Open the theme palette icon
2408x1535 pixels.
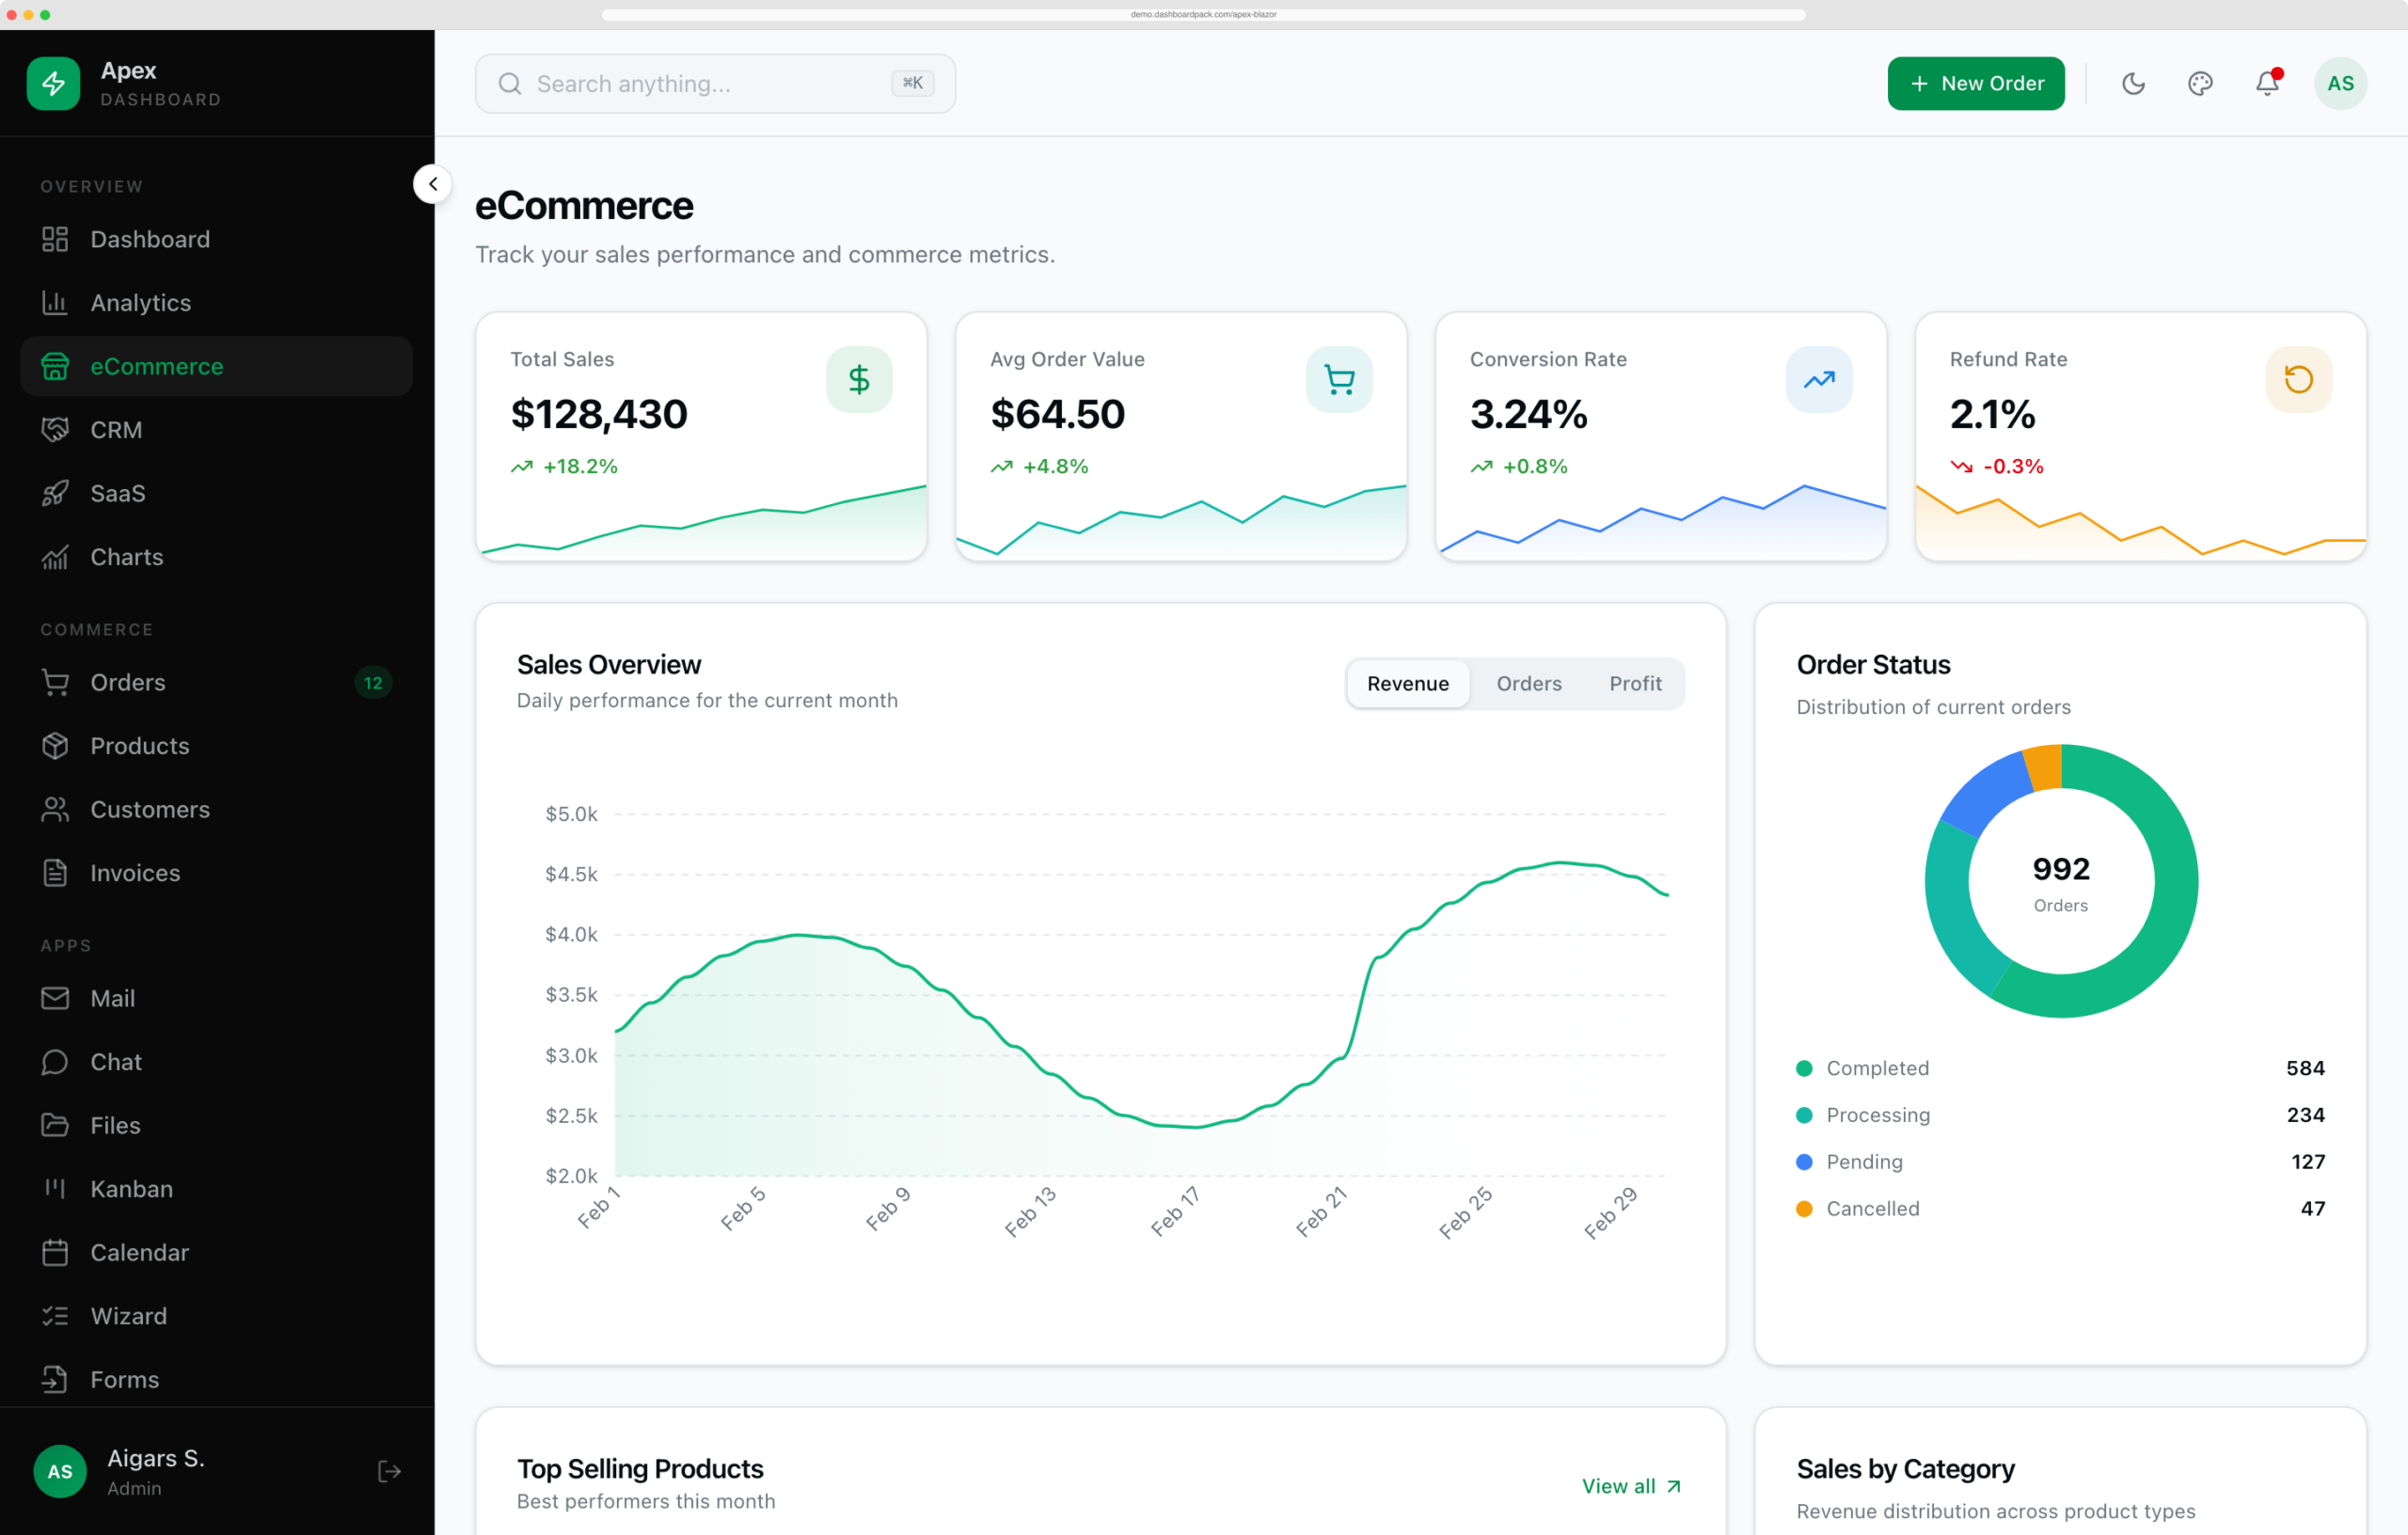pyautogui.click(x=2200, y=83)
